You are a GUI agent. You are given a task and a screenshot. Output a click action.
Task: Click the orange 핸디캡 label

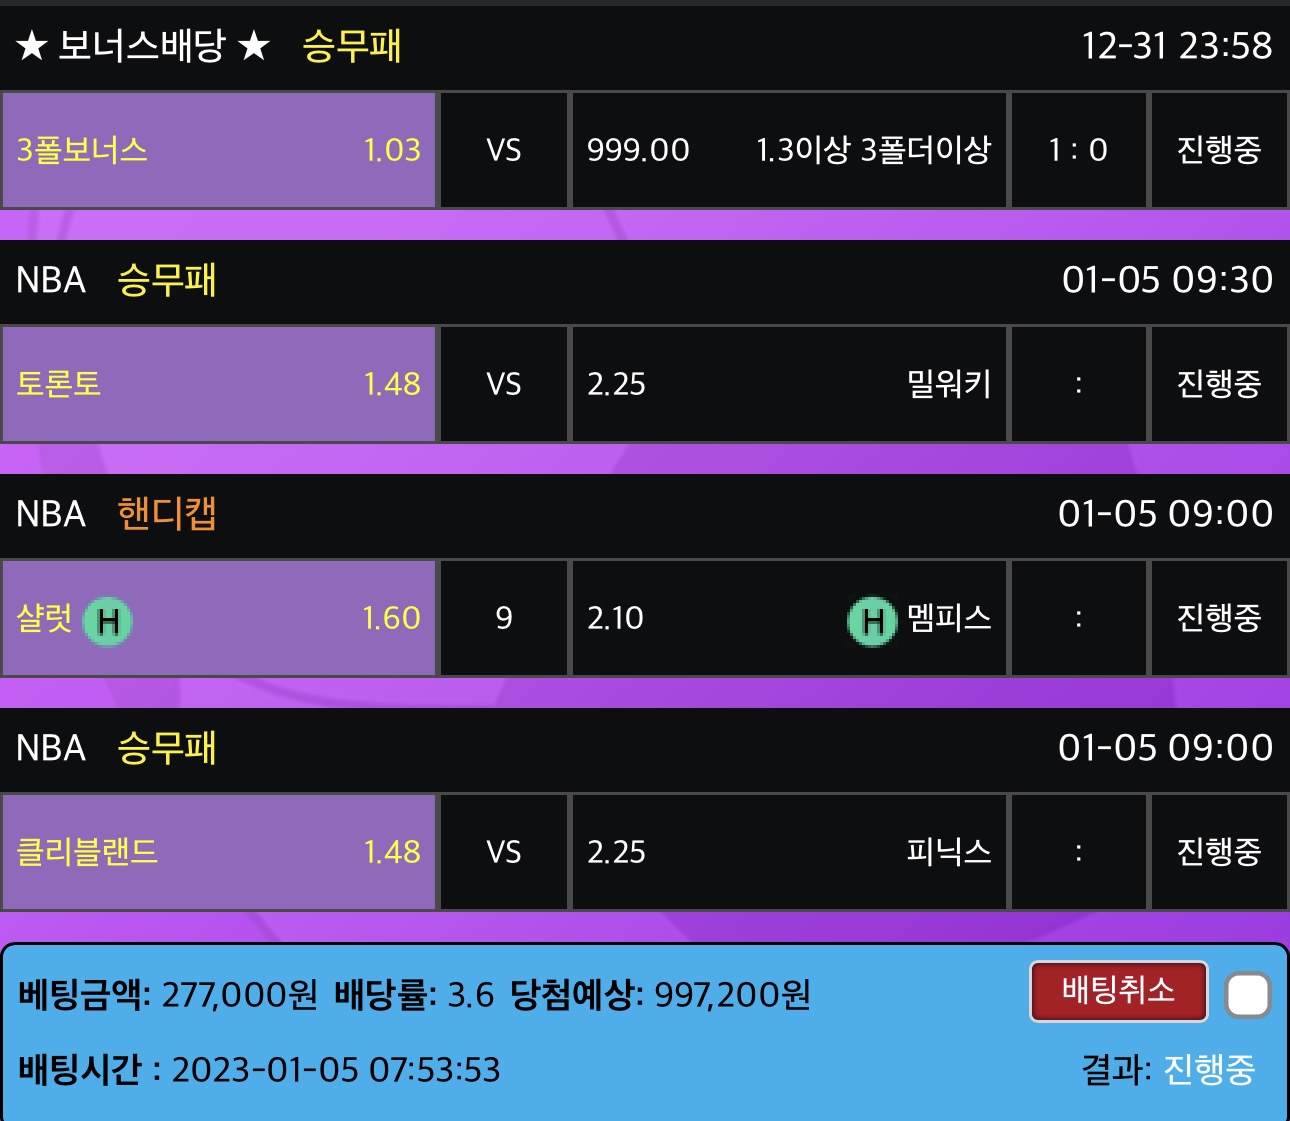coord(167,514)
